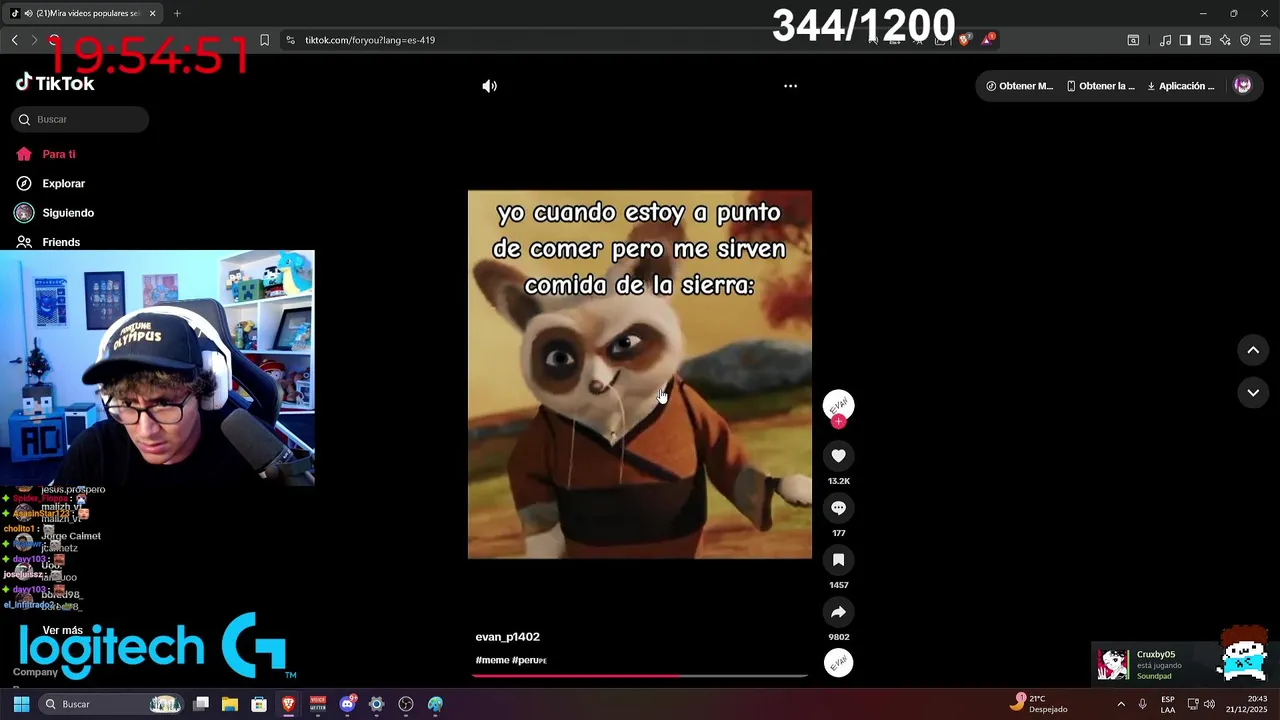Bookmark this page in Brave
The image size is (1280, 720).
tap(264, 40)
